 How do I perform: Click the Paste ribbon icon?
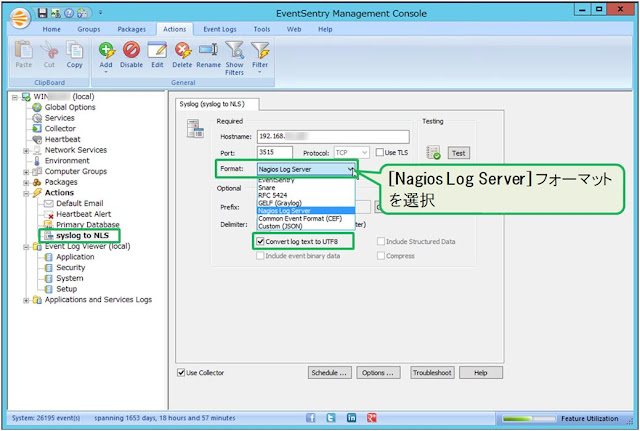(x=24, y=50)
